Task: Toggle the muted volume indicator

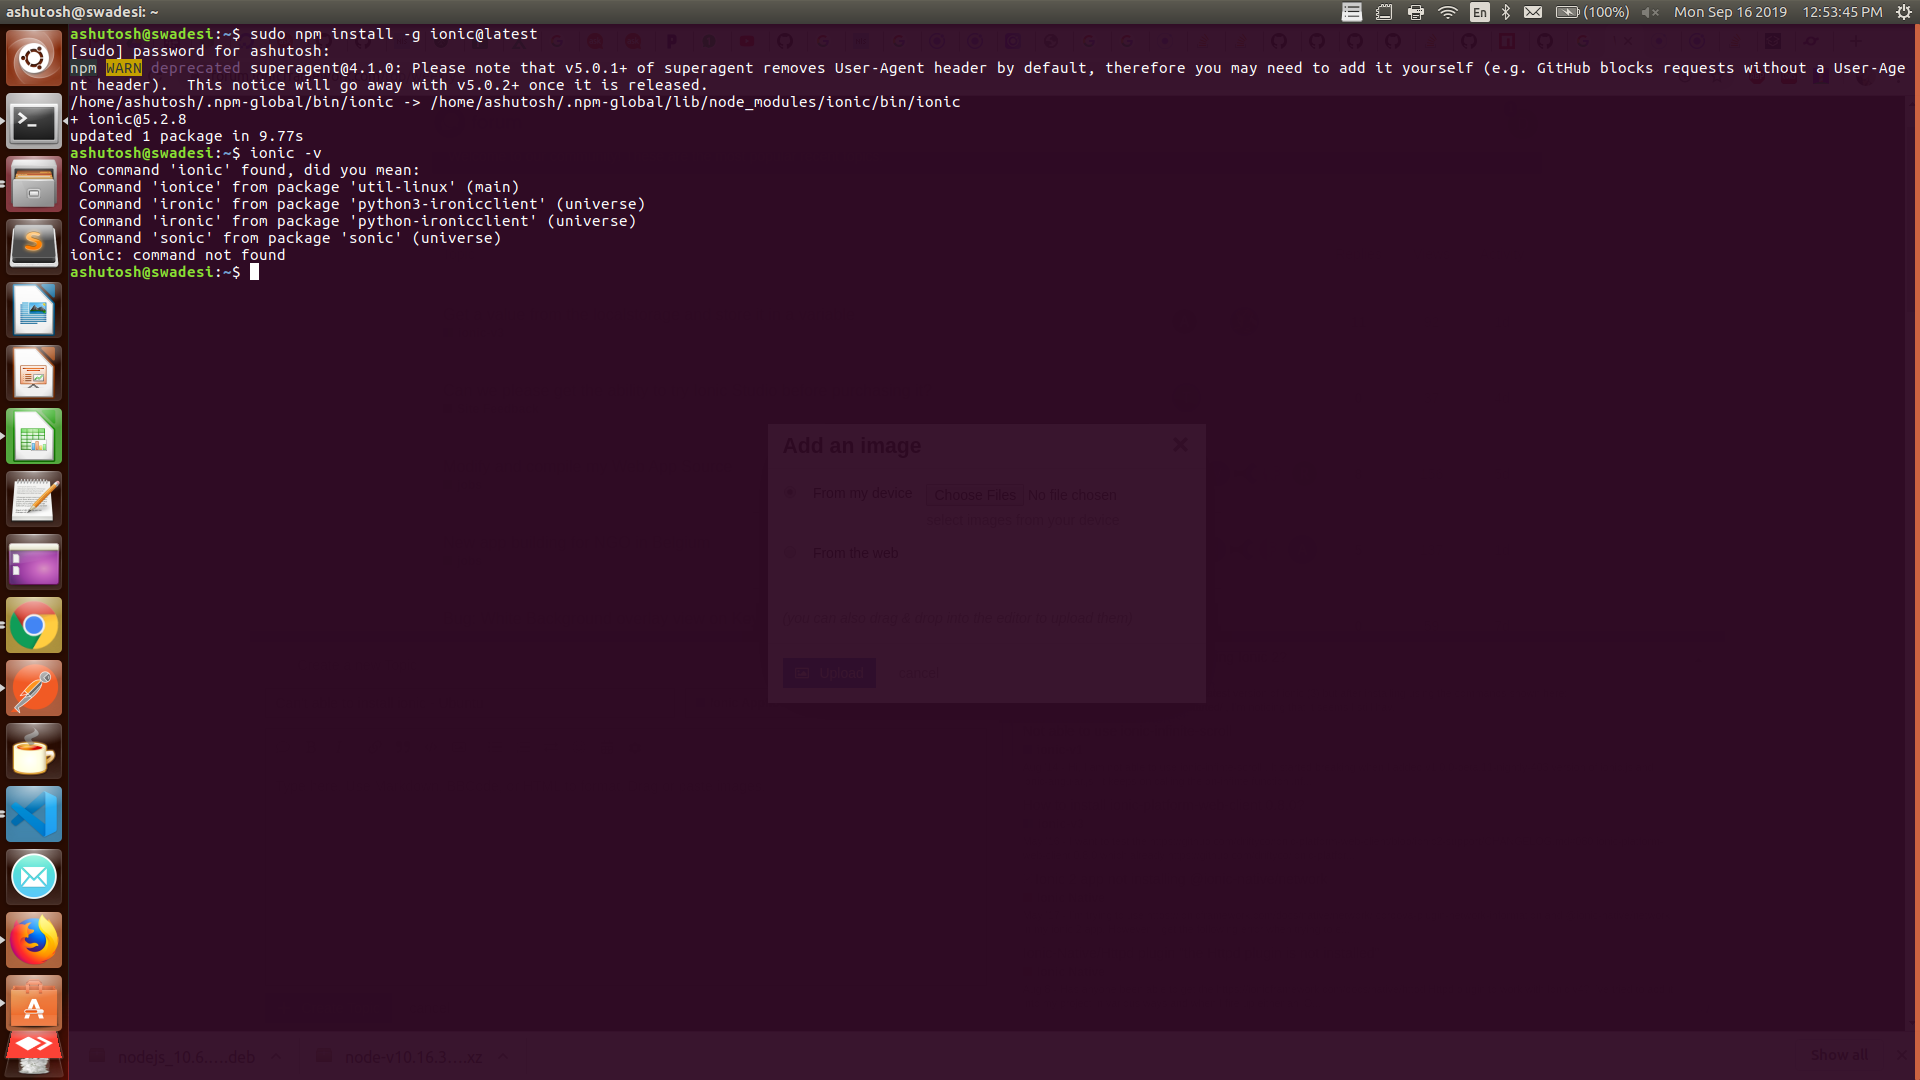Action: [x=1650, y=12]
